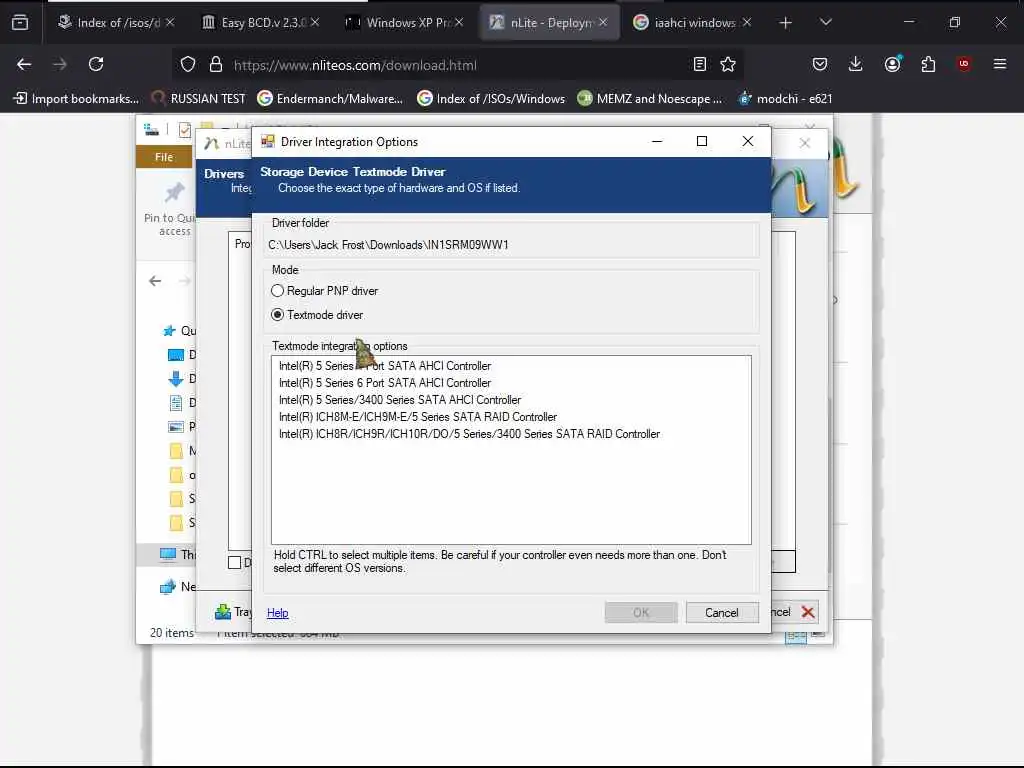Close the Driver Integration Options dialog
This screenshot has height=768, width=1024.
click(x=748, y=141)
